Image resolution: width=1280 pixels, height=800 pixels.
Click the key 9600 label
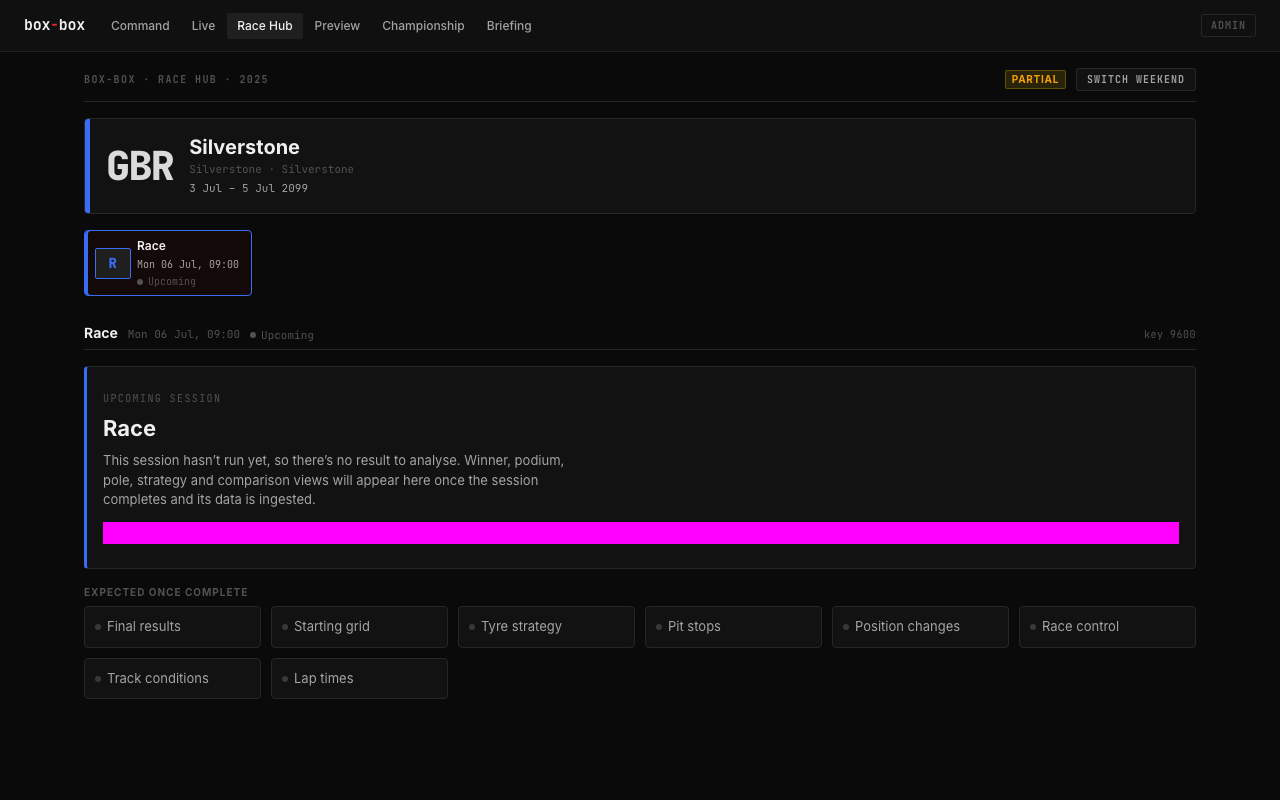coord(1169,335)
